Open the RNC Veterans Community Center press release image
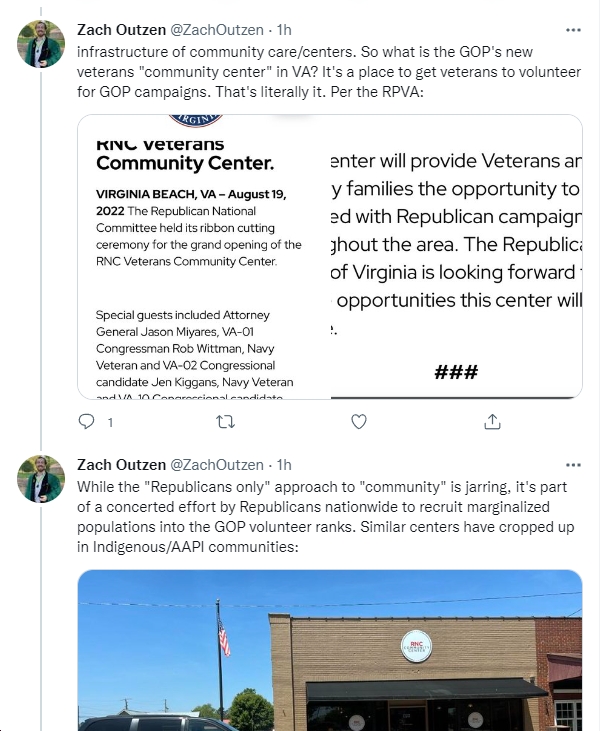The image size is (601, 731). 204,257
